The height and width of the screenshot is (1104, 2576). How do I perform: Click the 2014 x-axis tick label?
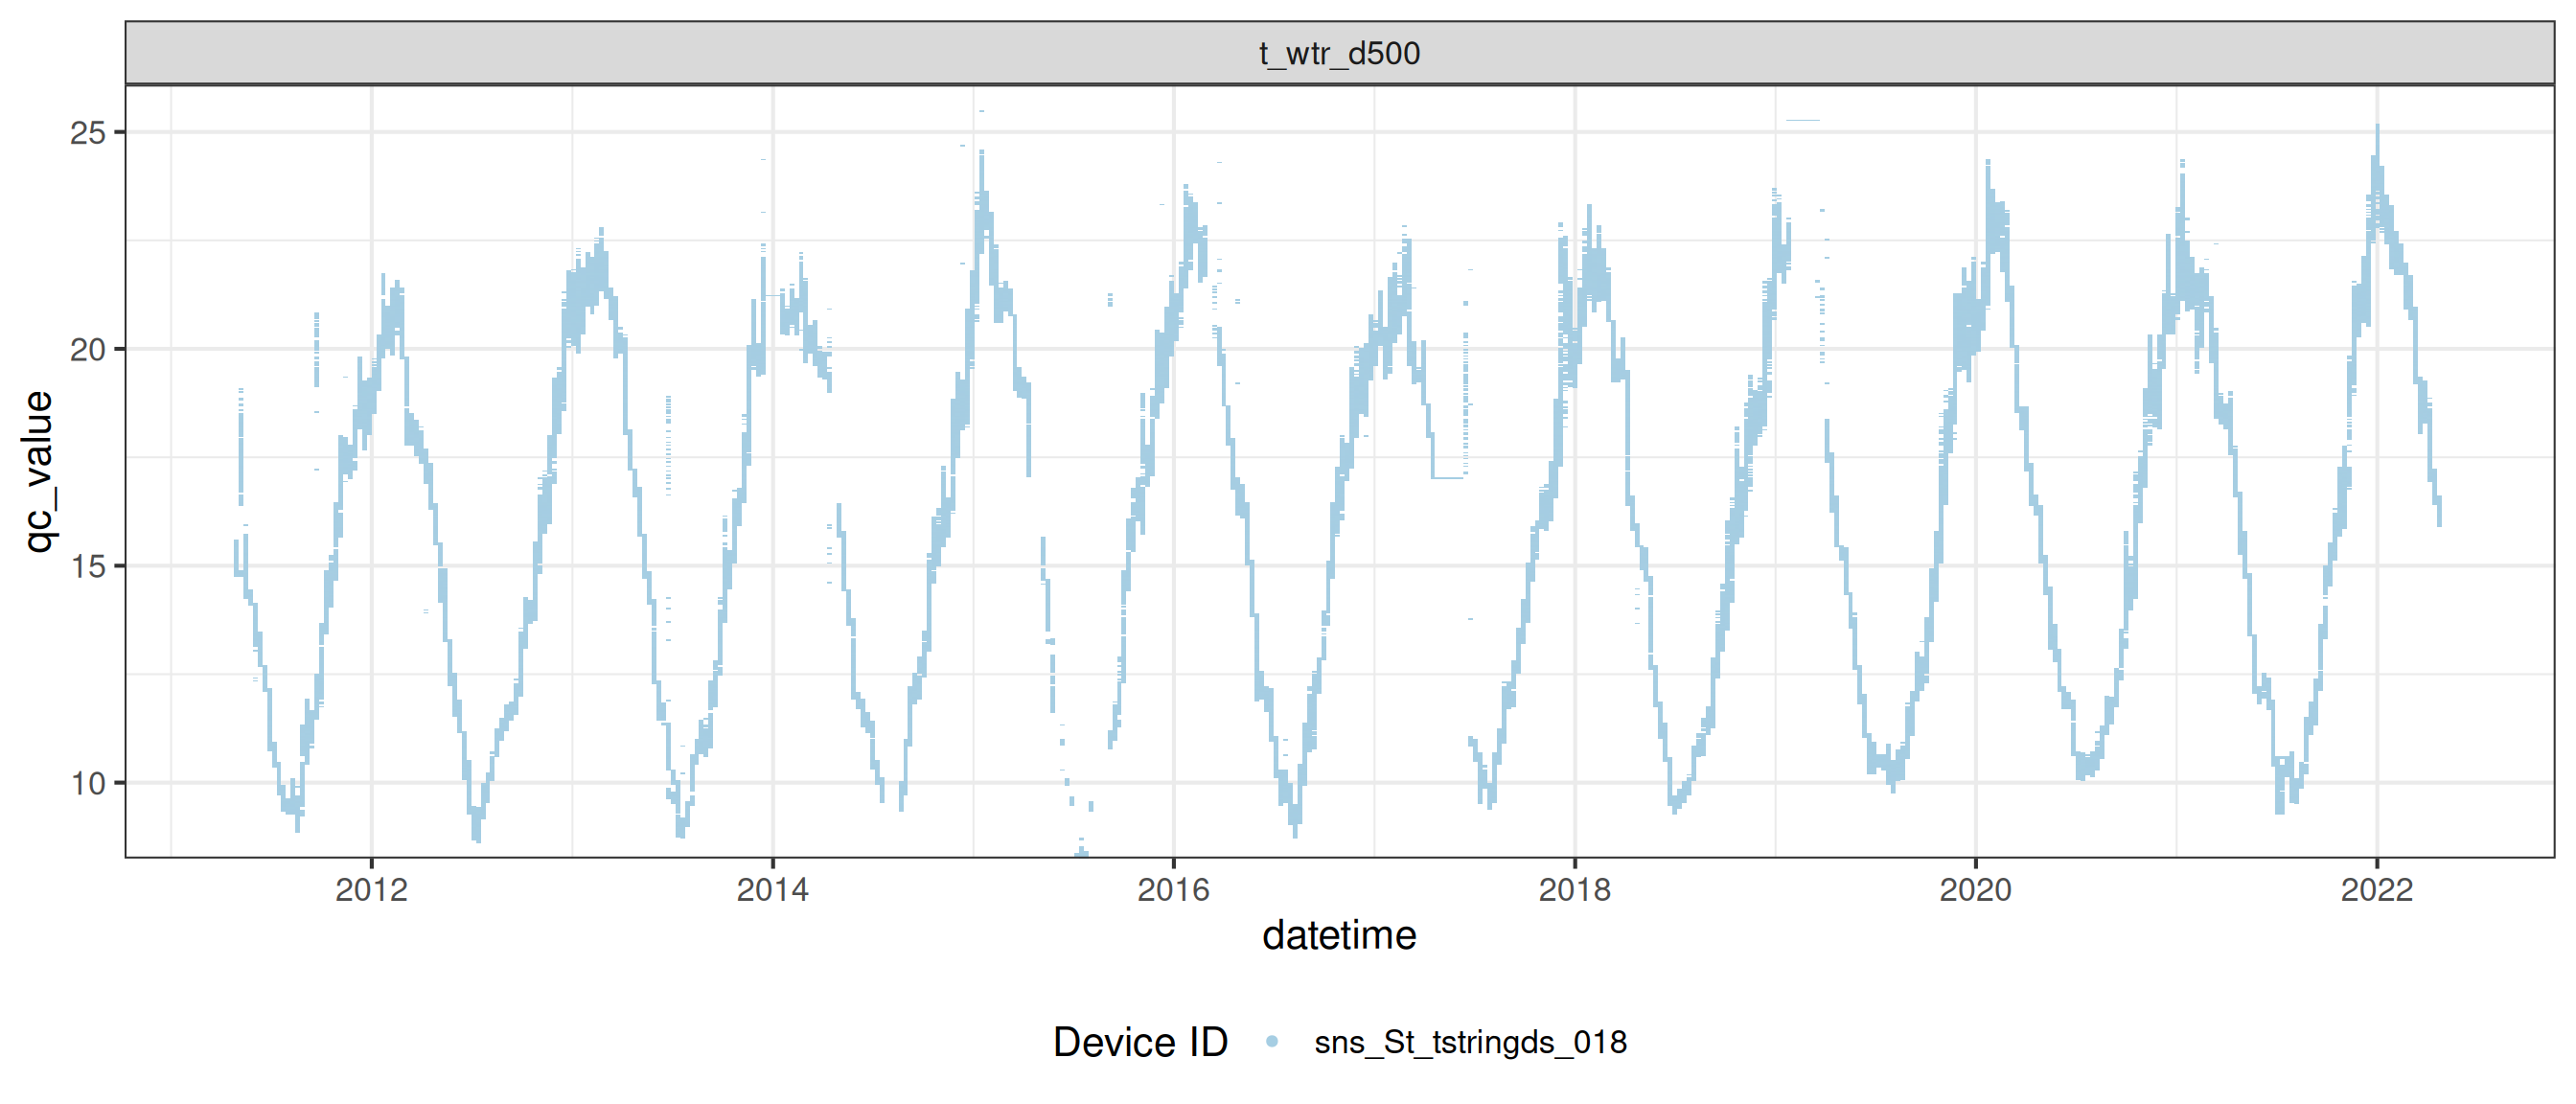(x=772, y=889)
